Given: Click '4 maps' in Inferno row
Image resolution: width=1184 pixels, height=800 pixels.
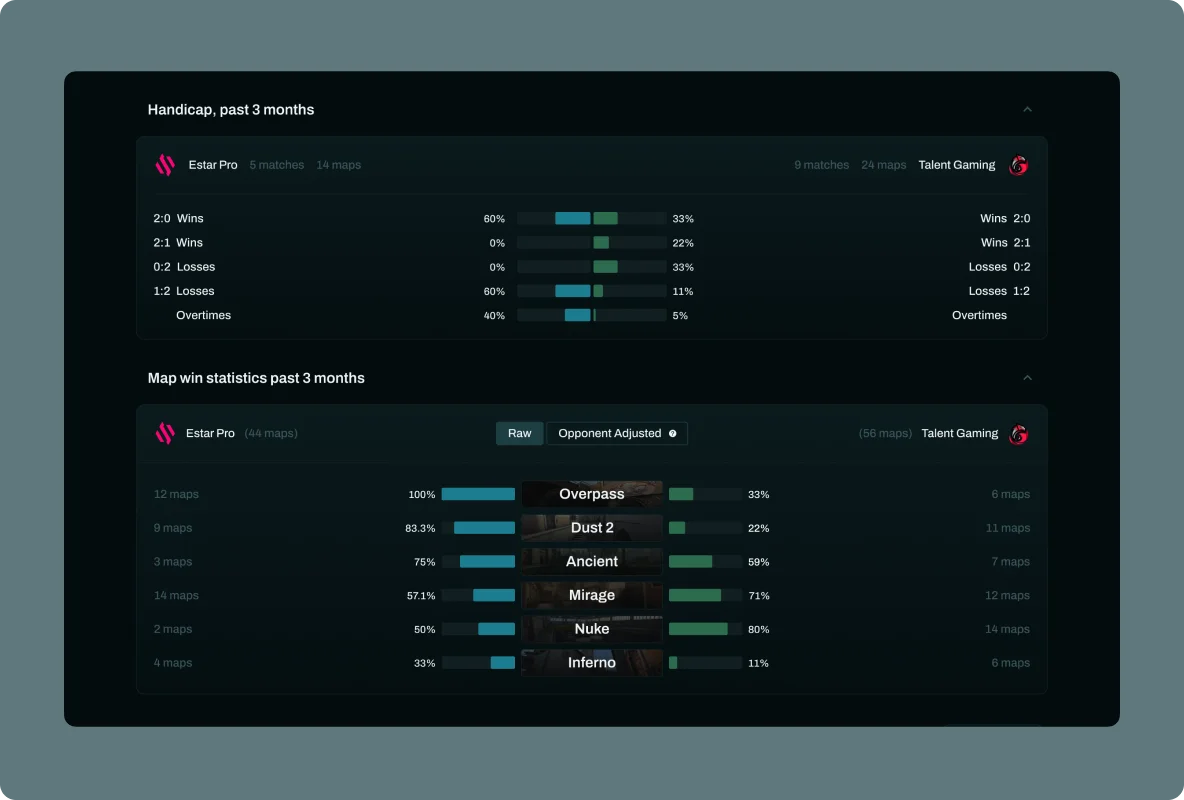Looking at the screenshot, I should 173,663.
